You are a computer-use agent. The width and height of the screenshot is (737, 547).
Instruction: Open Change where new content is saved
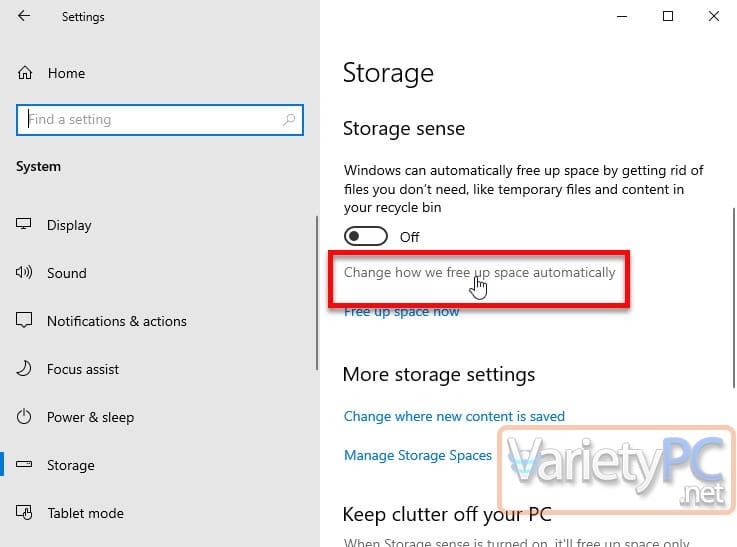[454, 416]
